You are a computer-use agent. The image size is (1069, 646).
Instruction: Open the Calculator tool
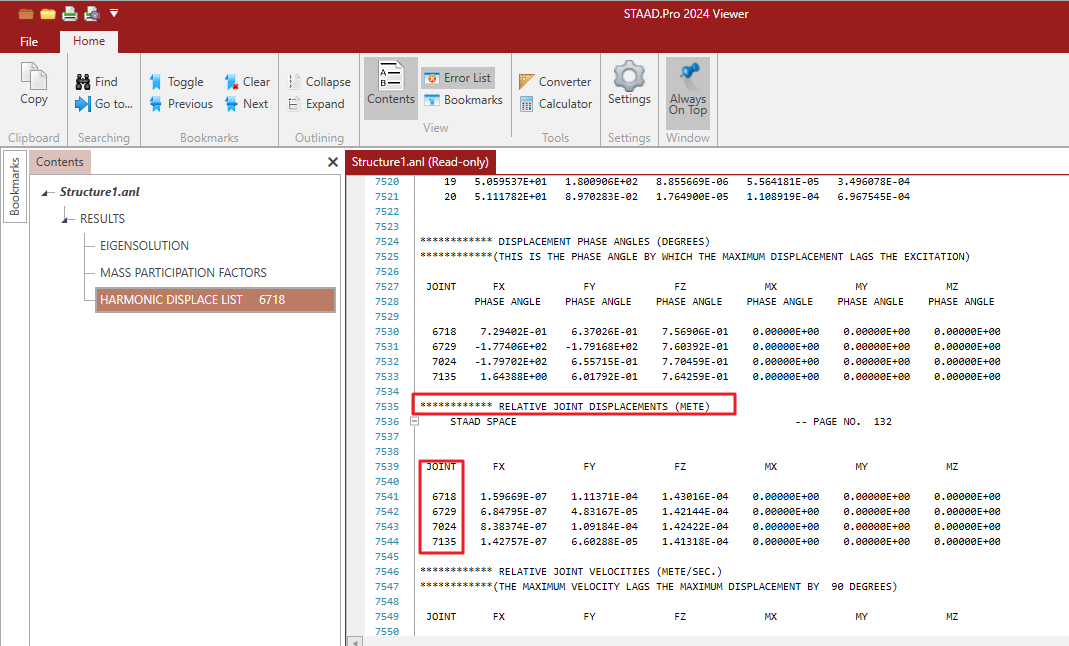click(x=555, y=104)
